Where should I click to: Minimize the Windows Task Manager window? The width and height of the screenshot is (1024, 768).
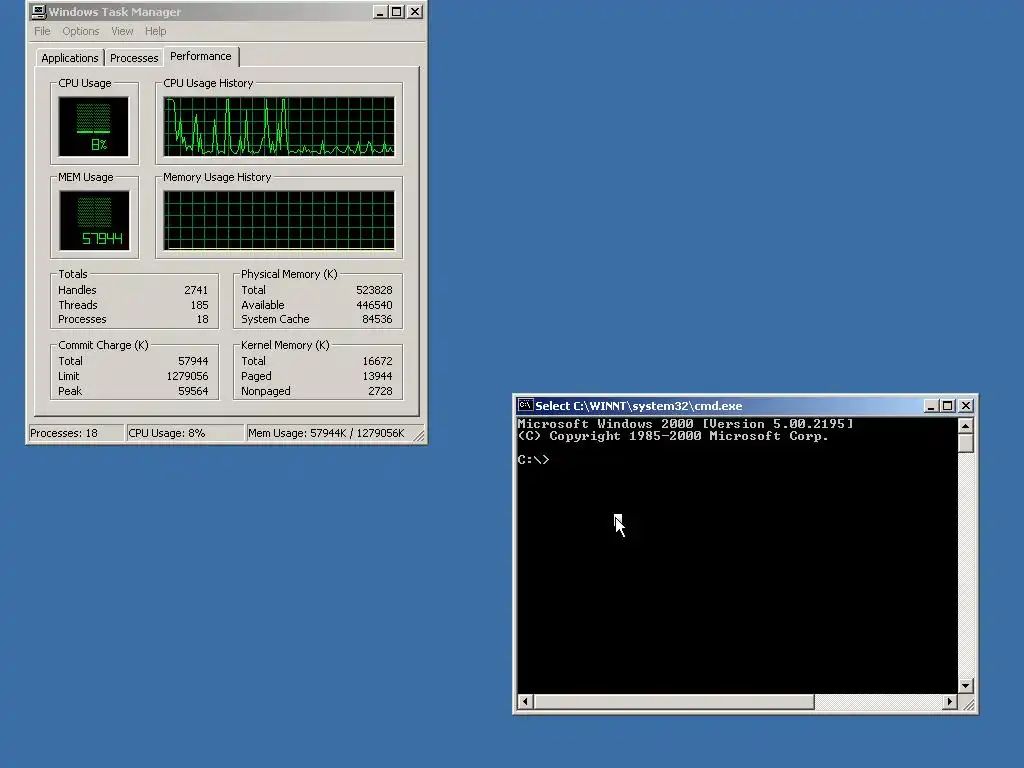click(x=380, y=12)
